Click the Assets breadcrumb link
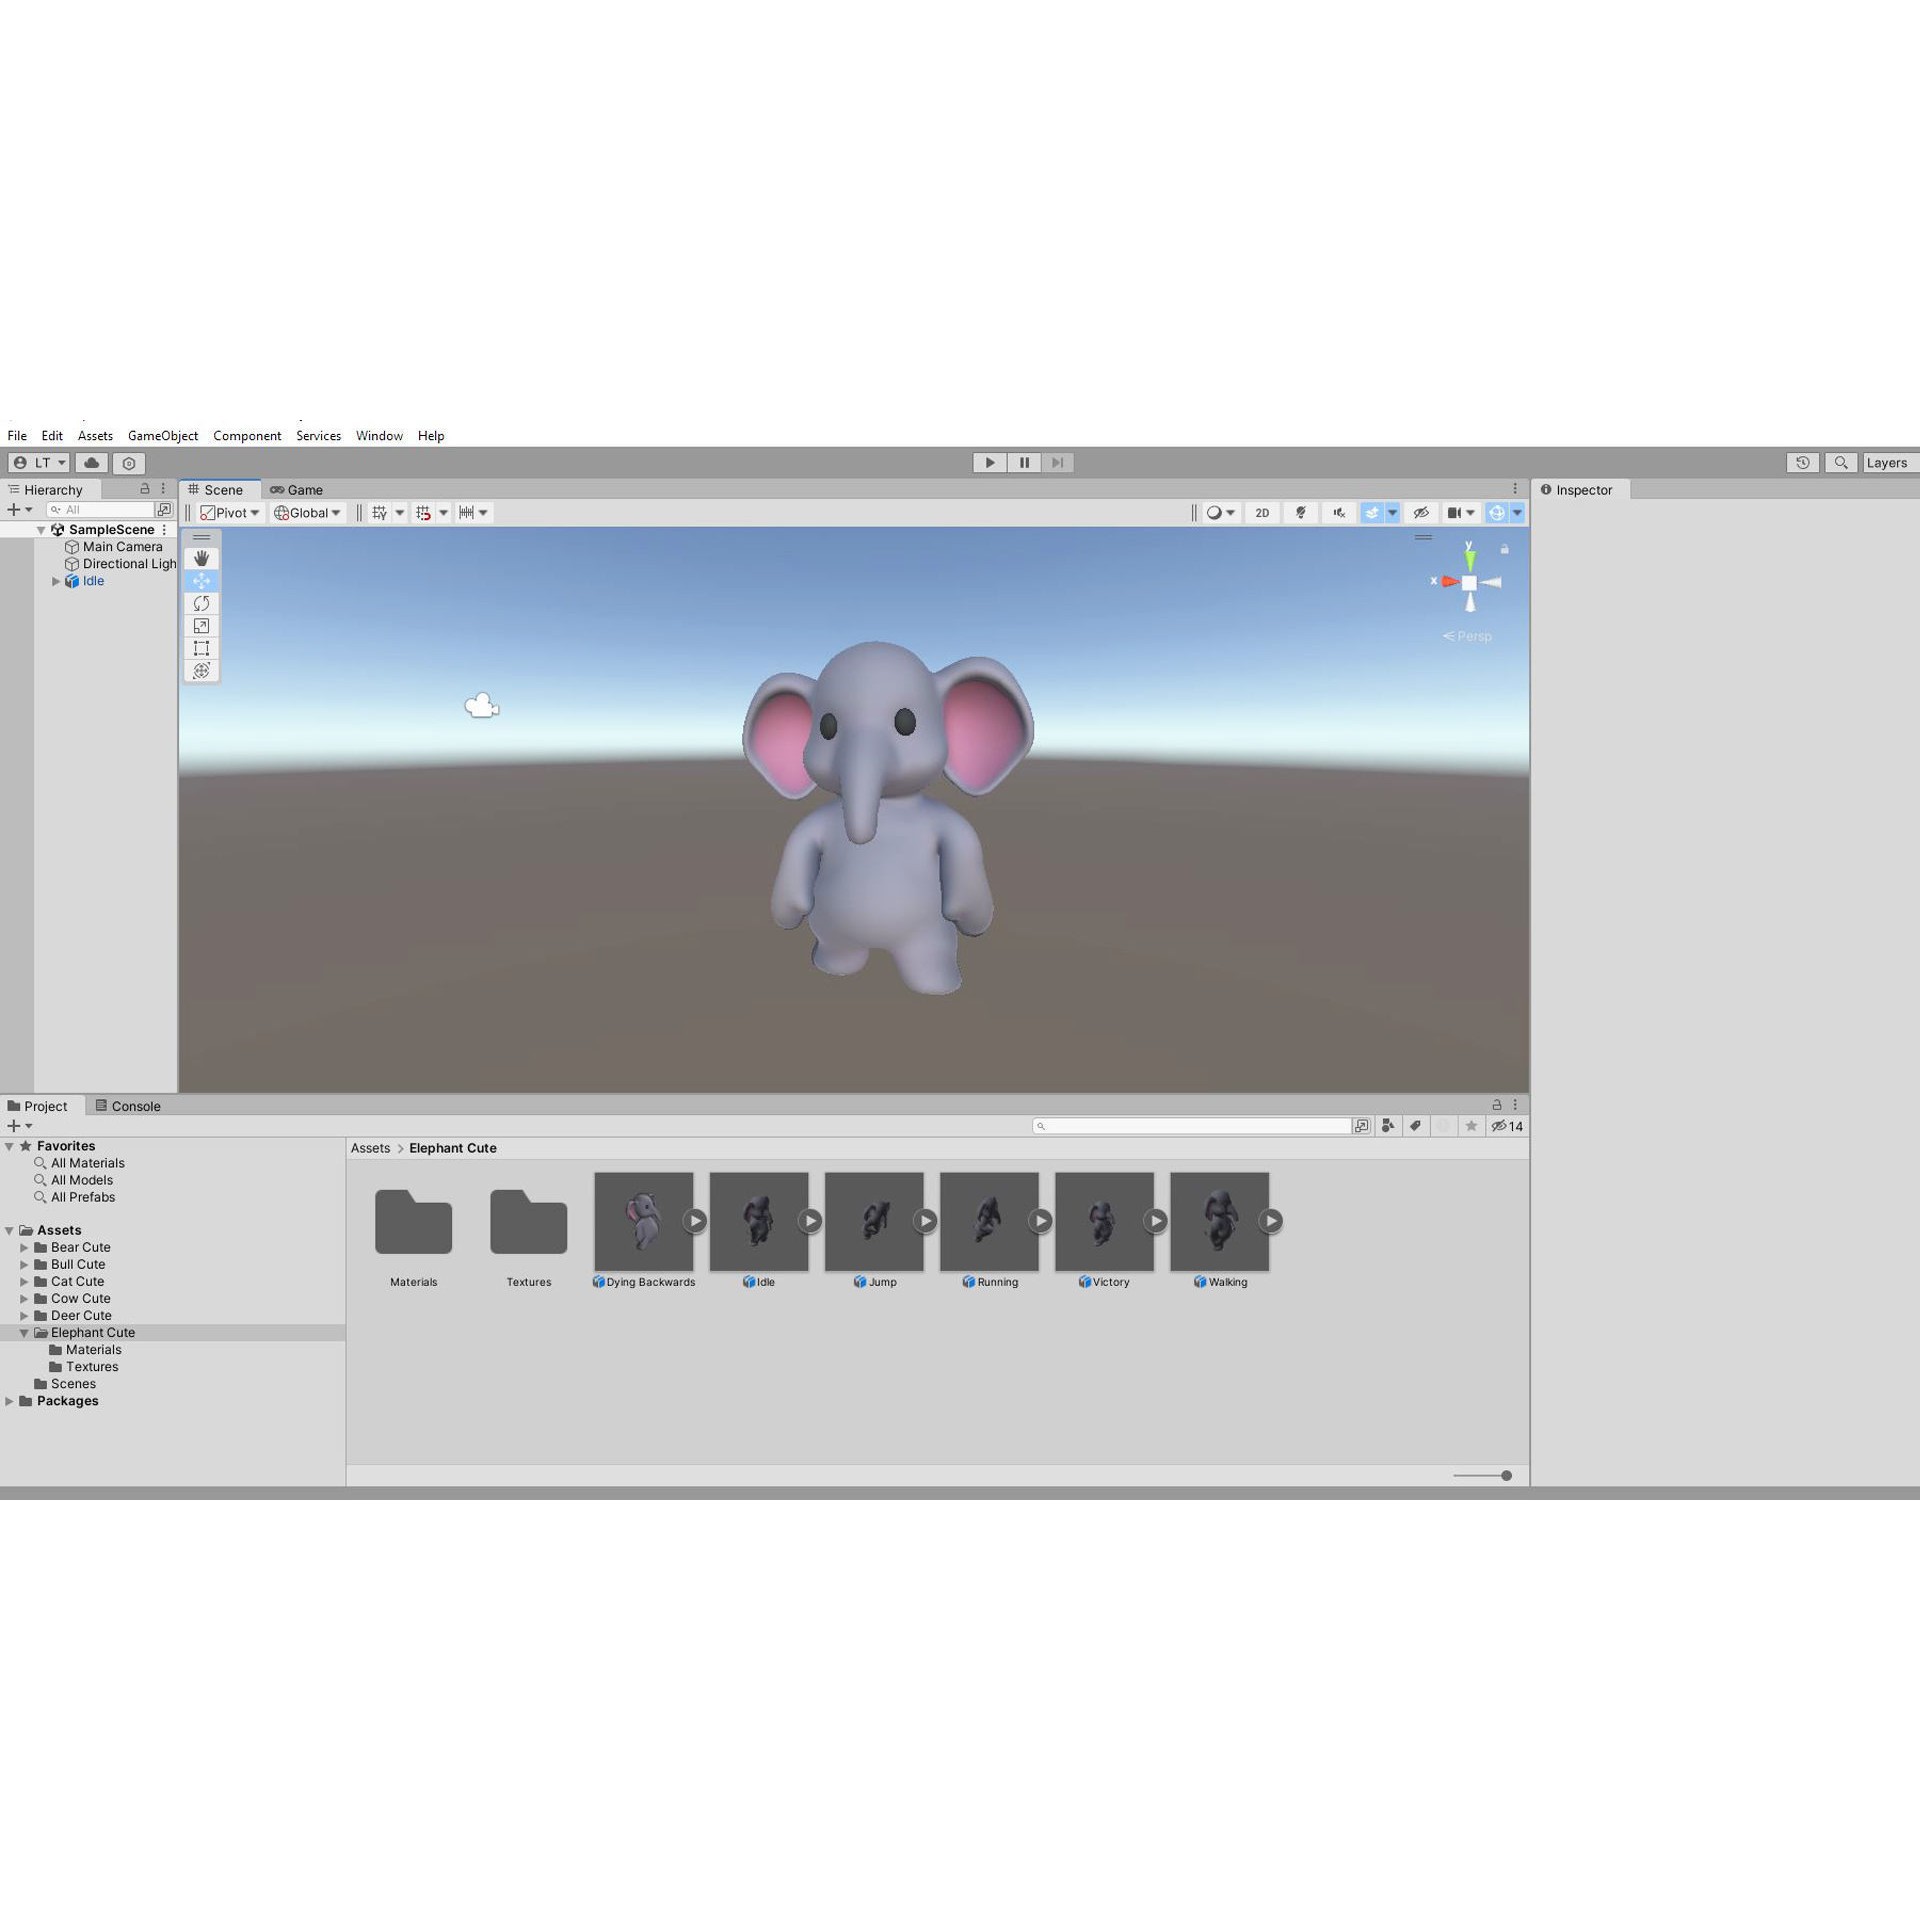 [x=370, y=1148]
